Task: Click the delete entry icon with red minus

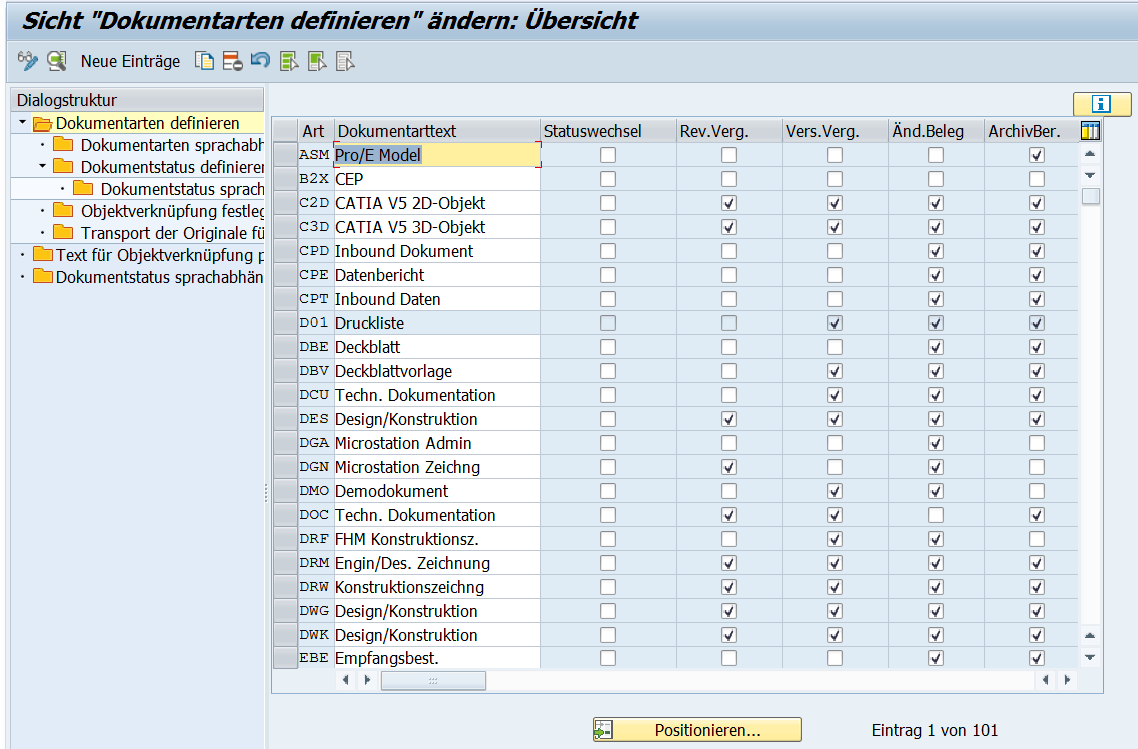Action: pos(232,61)
